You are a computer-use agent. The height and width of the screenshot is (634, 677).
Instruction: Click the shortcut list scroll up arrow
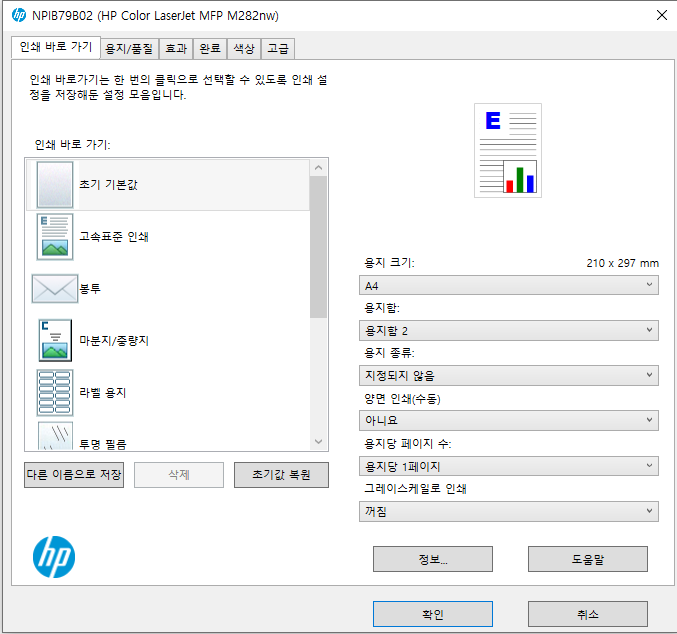click(319, 168)
